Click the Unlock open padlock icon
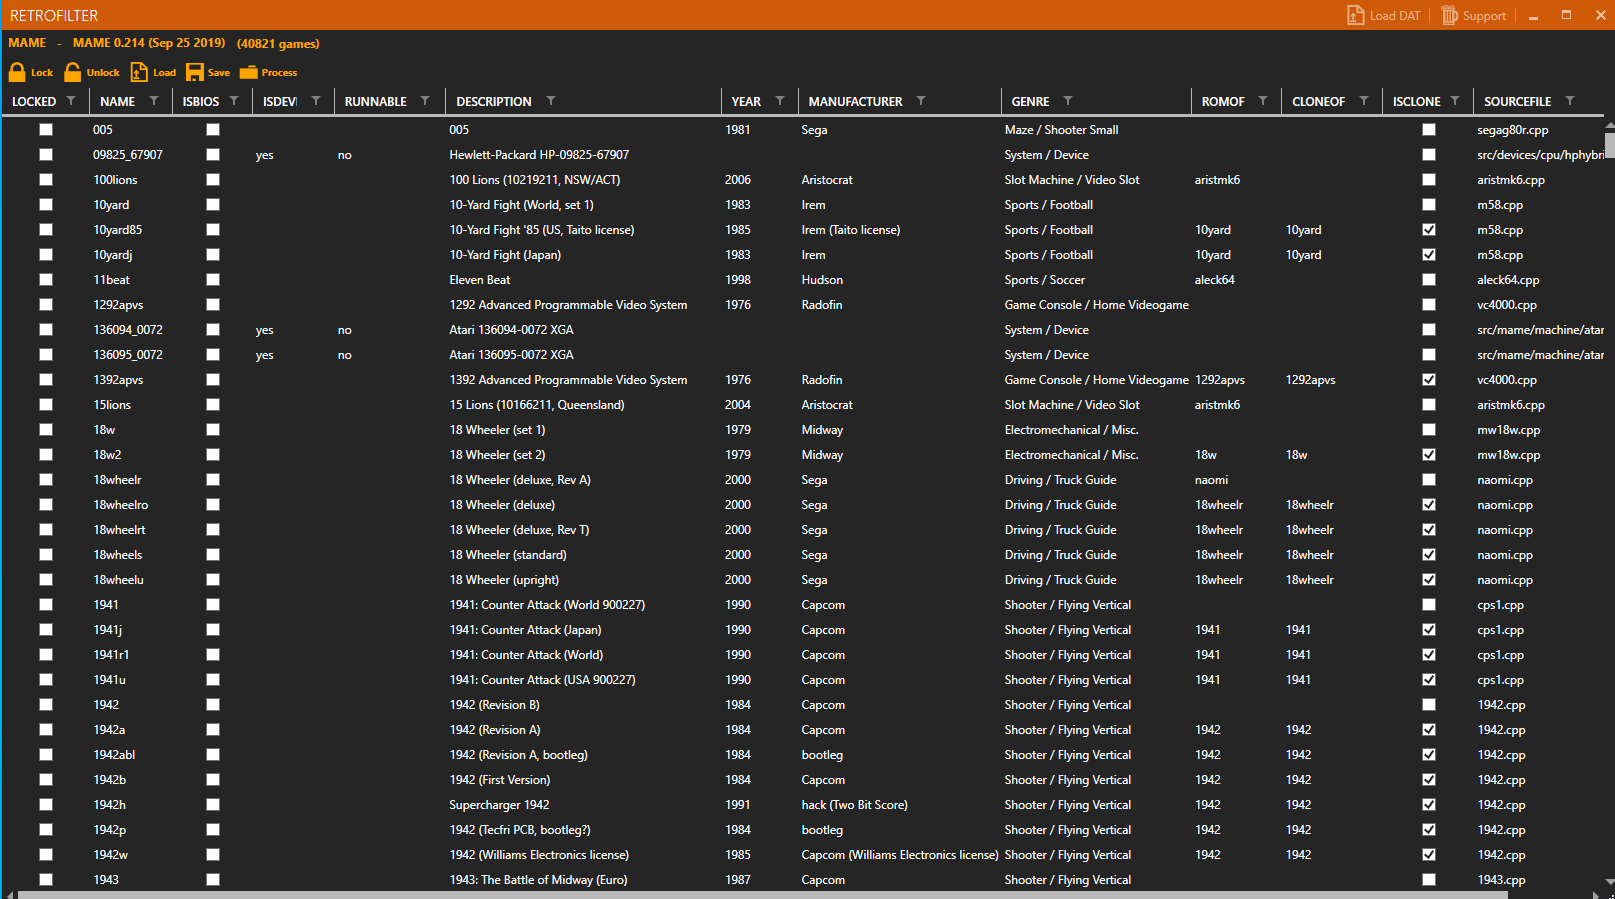The image size is (1615, 899). coord(73,72)
